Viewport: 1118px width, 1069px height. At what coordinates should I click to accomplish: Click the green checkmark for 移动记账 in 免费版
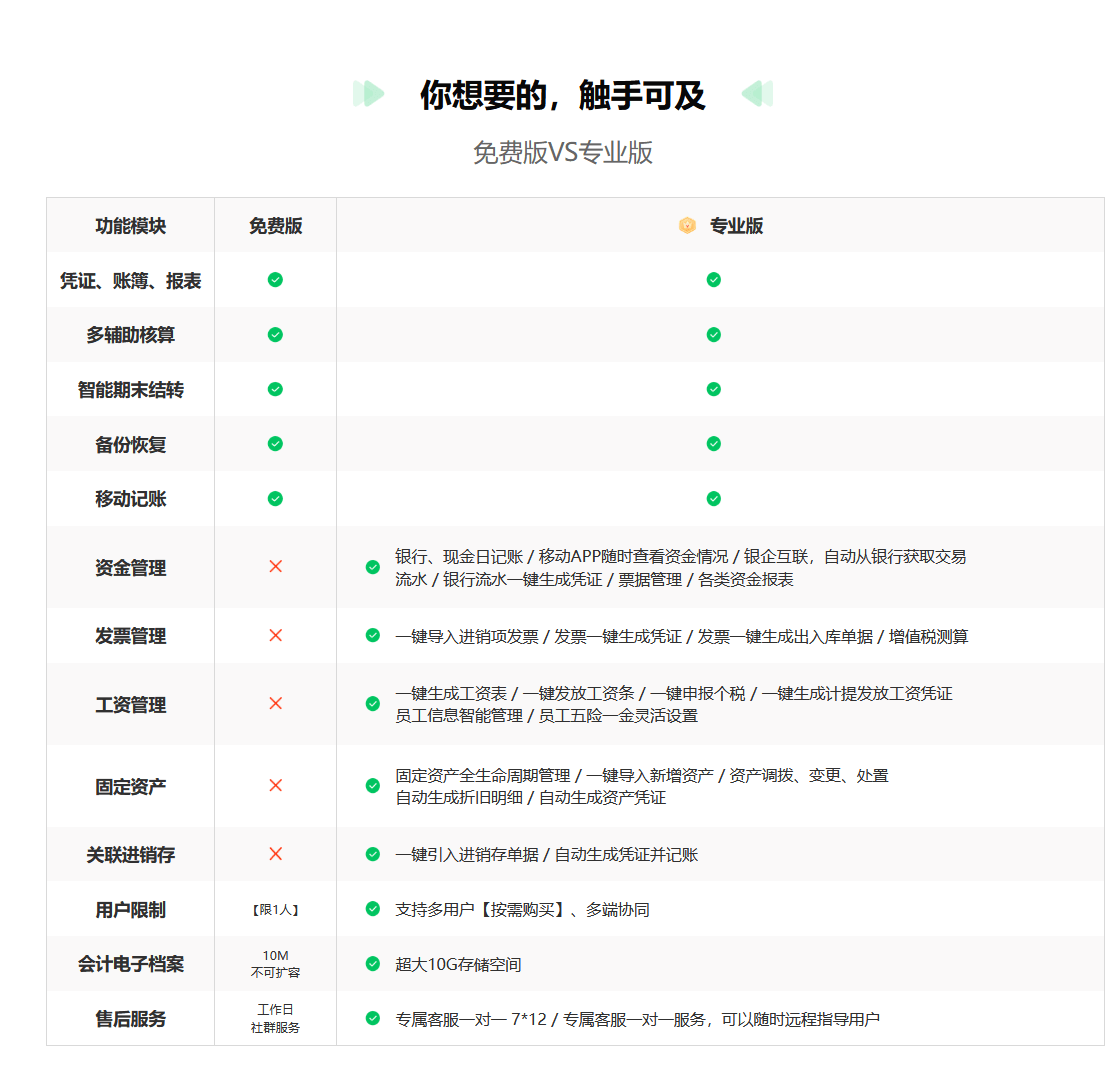pyautogui.click(x=275, y=498)
